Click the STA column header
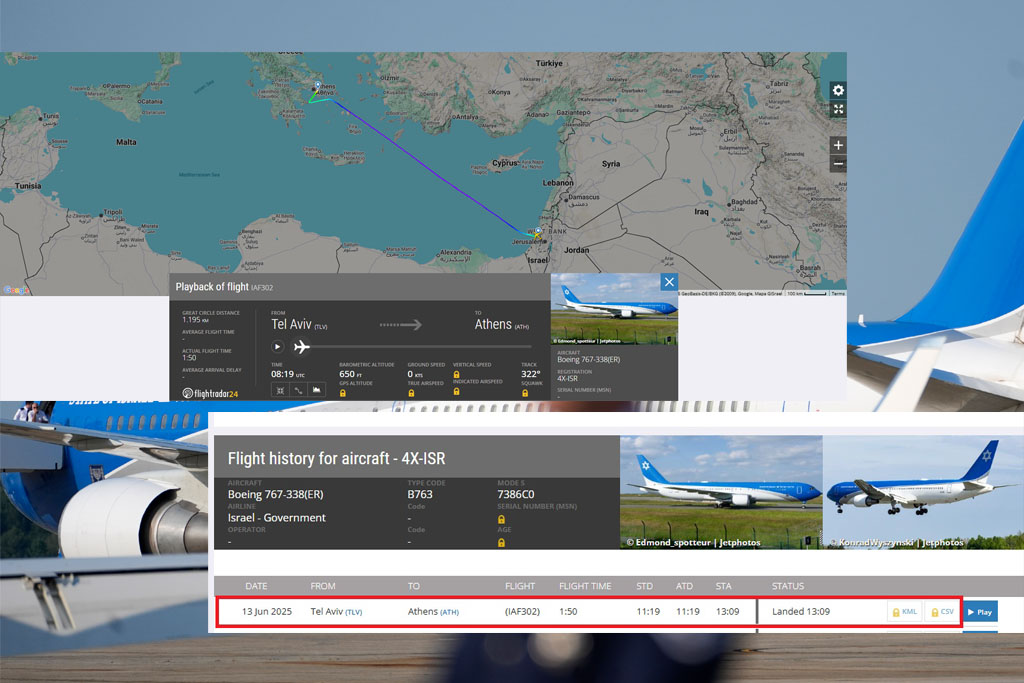The width and height of the screenshot is (1024, 683). tap(724, 586)
